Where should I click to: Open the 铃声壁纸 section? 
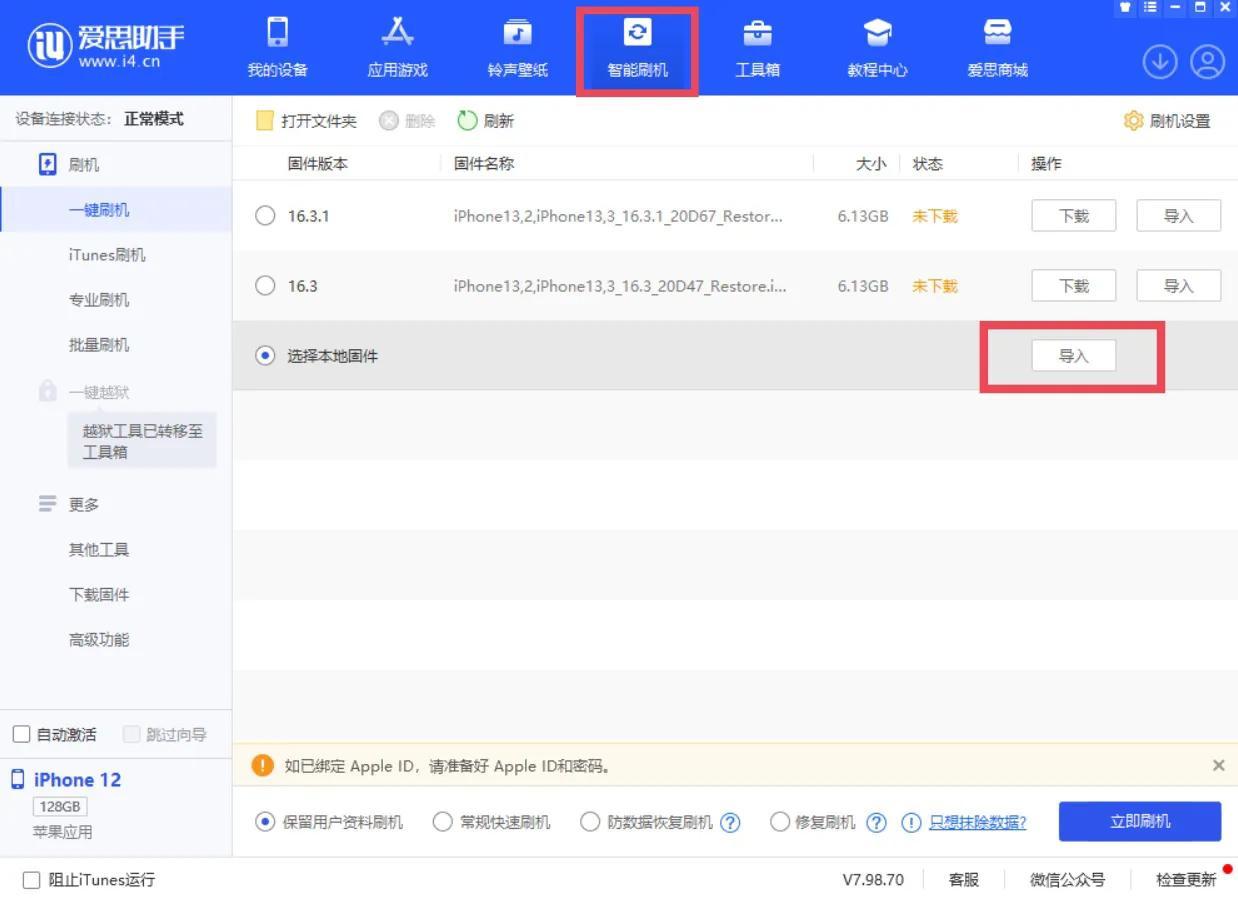pyautogui.click(x=517, y=45)
